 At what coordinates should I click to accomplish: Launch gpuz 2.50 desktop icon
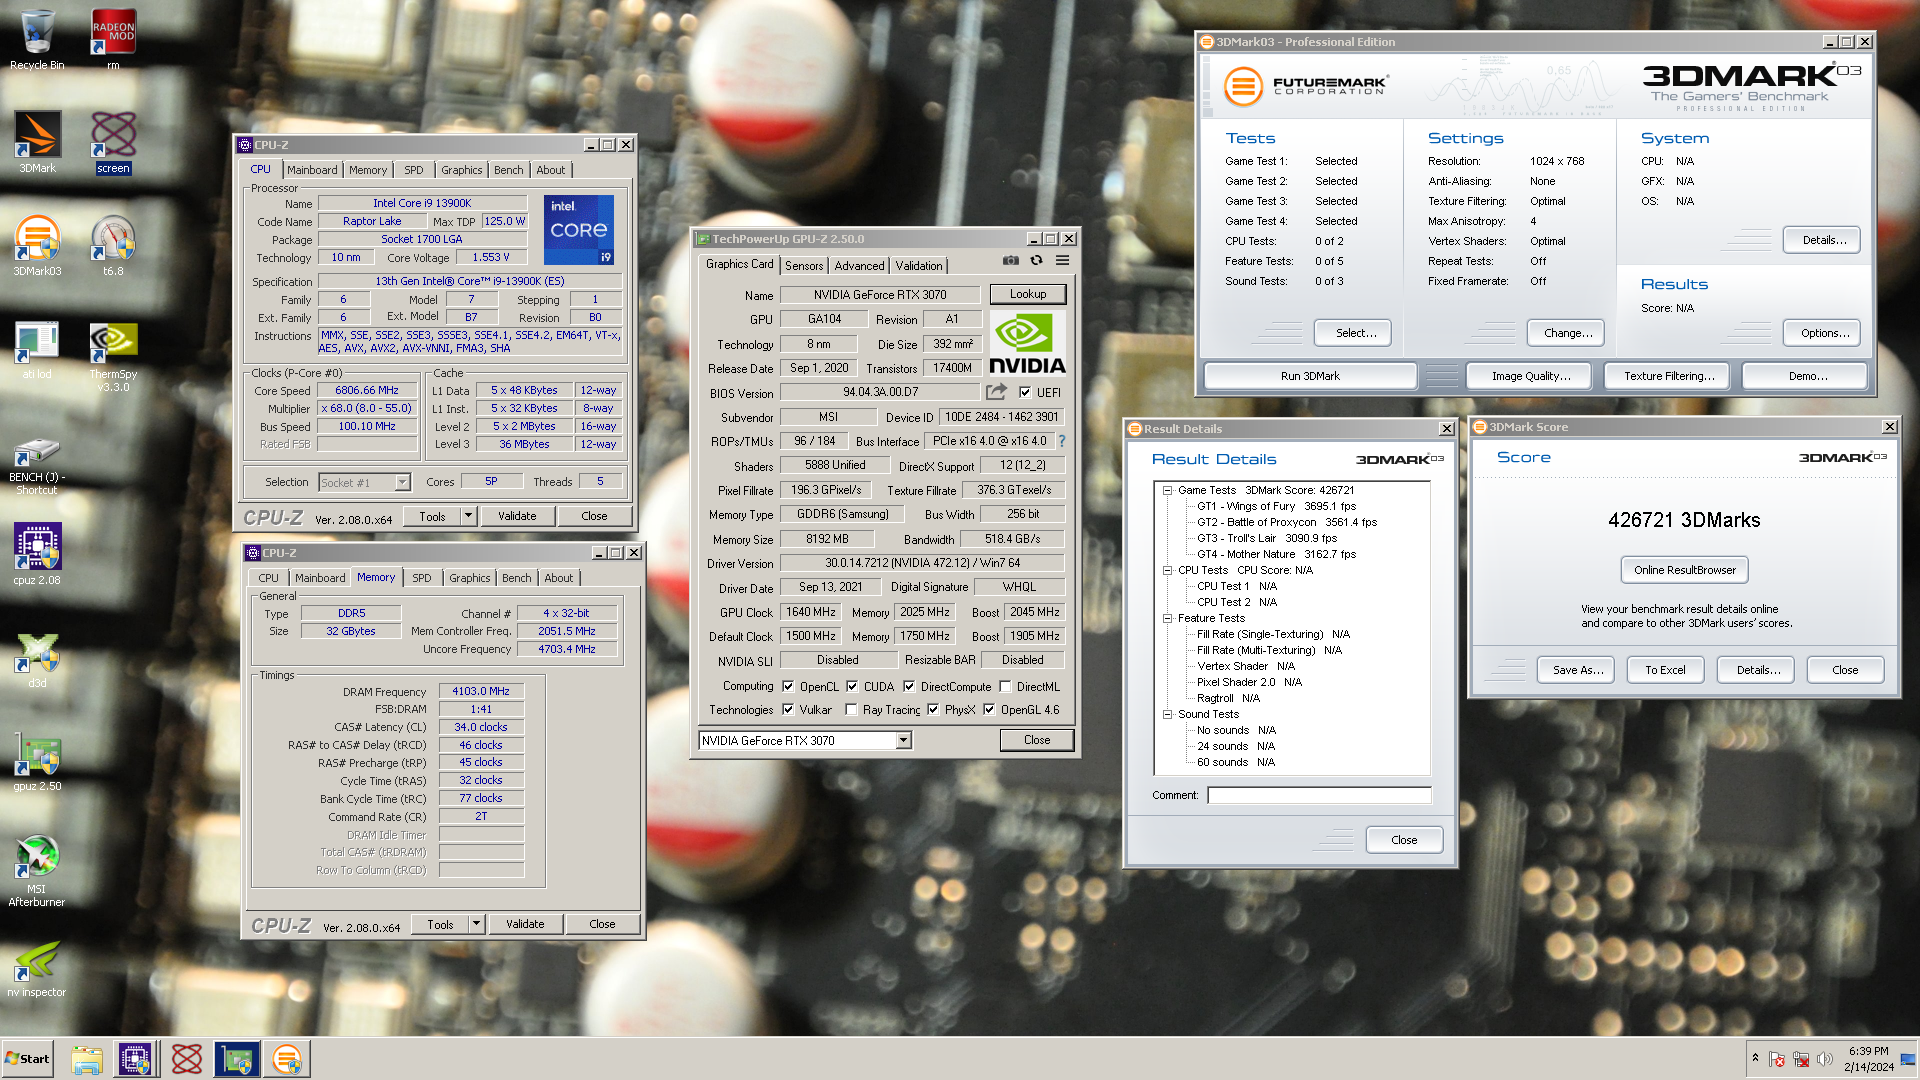[37, 760]
